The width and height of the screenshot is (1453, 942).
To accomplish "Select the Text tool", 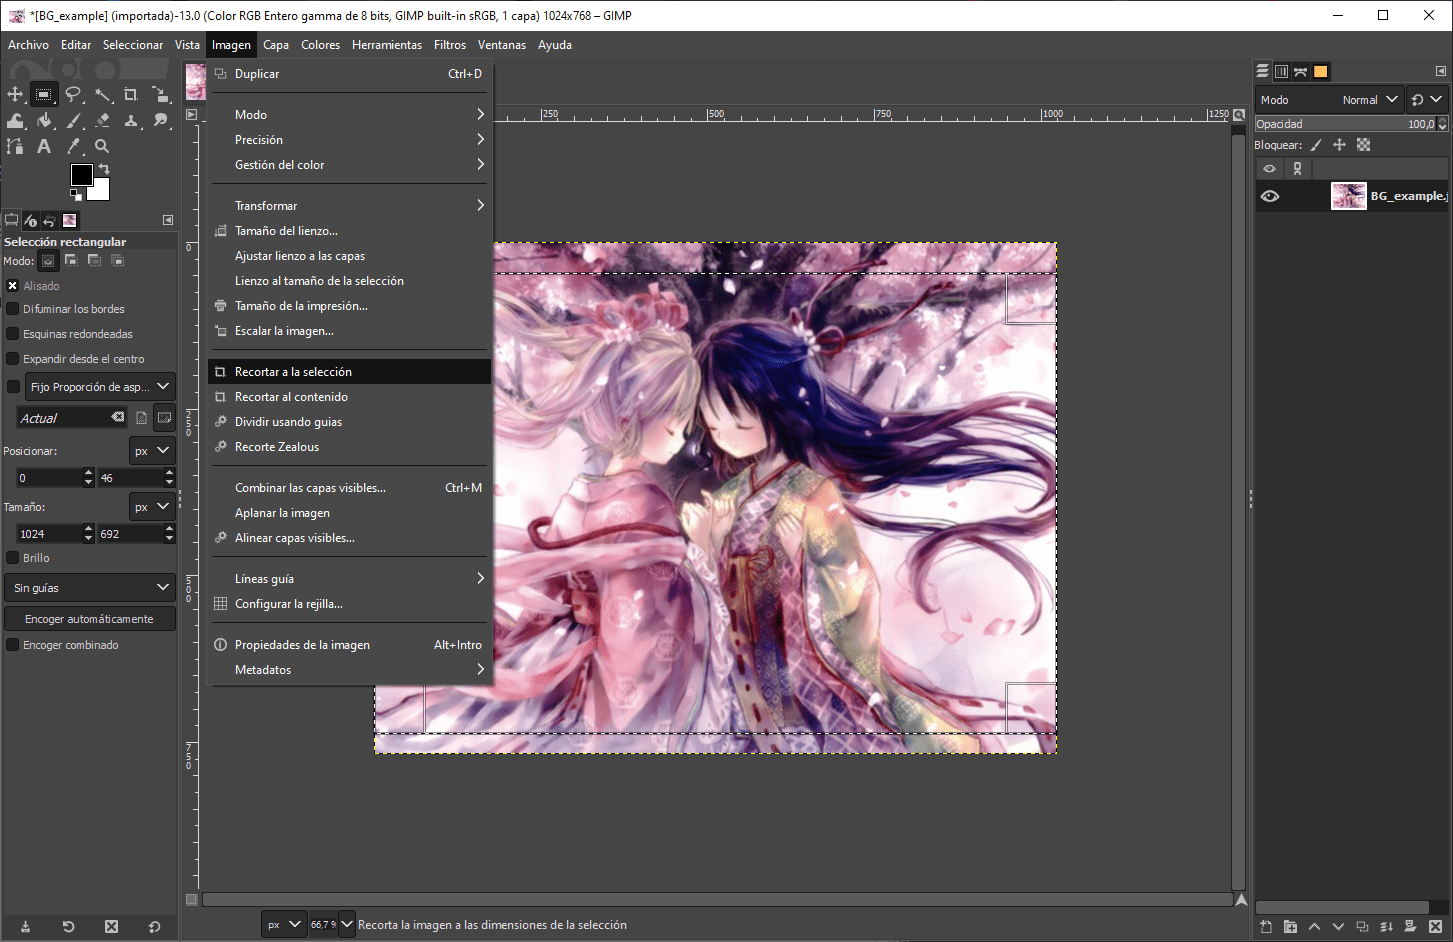I will click(x=44, y=146).
